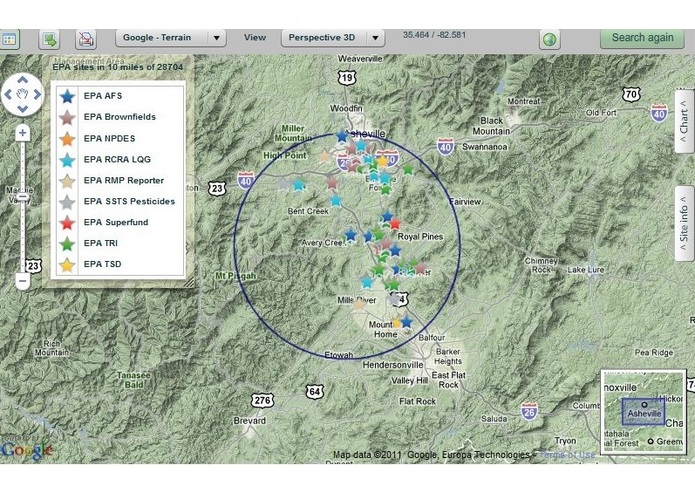Click the cyan star near Bent Creek

336,201
